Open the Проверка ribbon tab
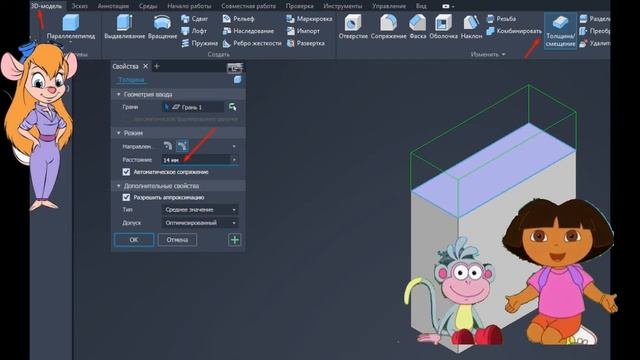Screen dimensions: 640x360 pyautogui.click(x=300, y=6)
